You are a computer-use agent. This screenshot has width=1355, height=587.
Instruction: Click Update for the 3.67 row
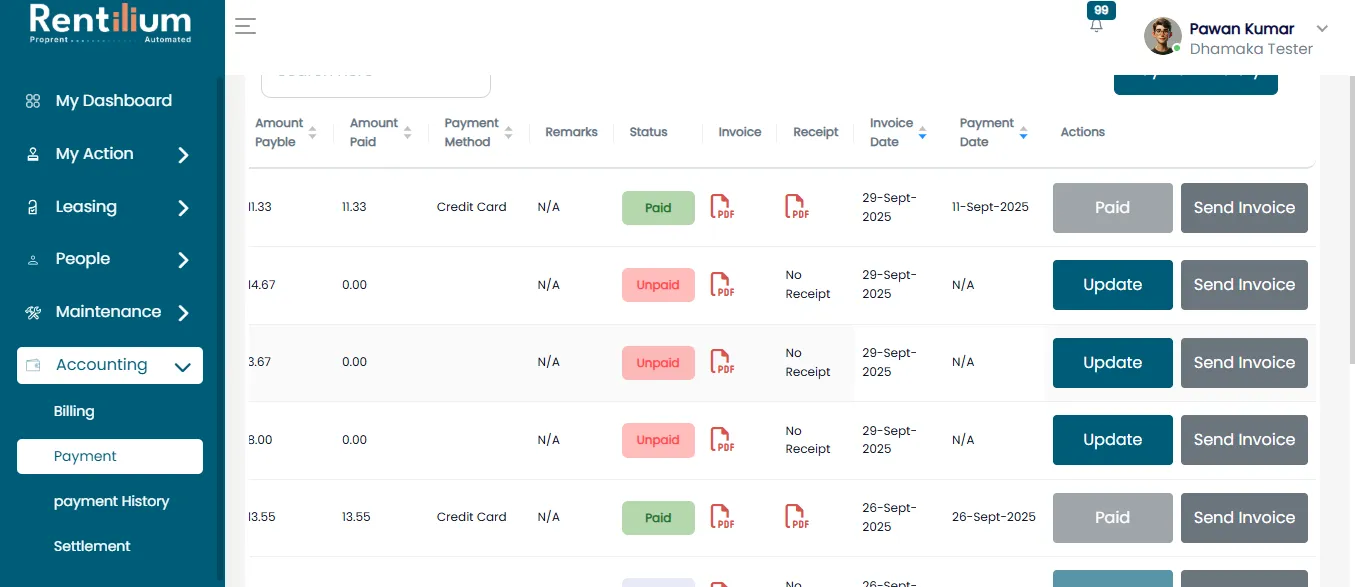coord(1113,363)
